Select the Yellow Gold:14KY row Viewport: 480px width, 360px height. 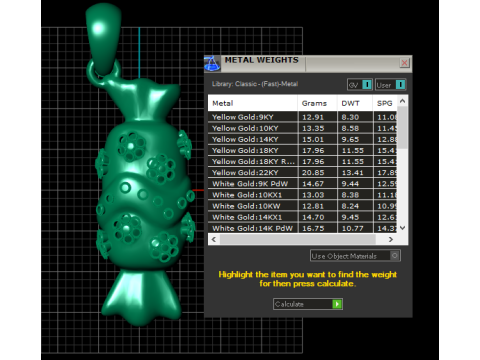(x=303, y=139)
